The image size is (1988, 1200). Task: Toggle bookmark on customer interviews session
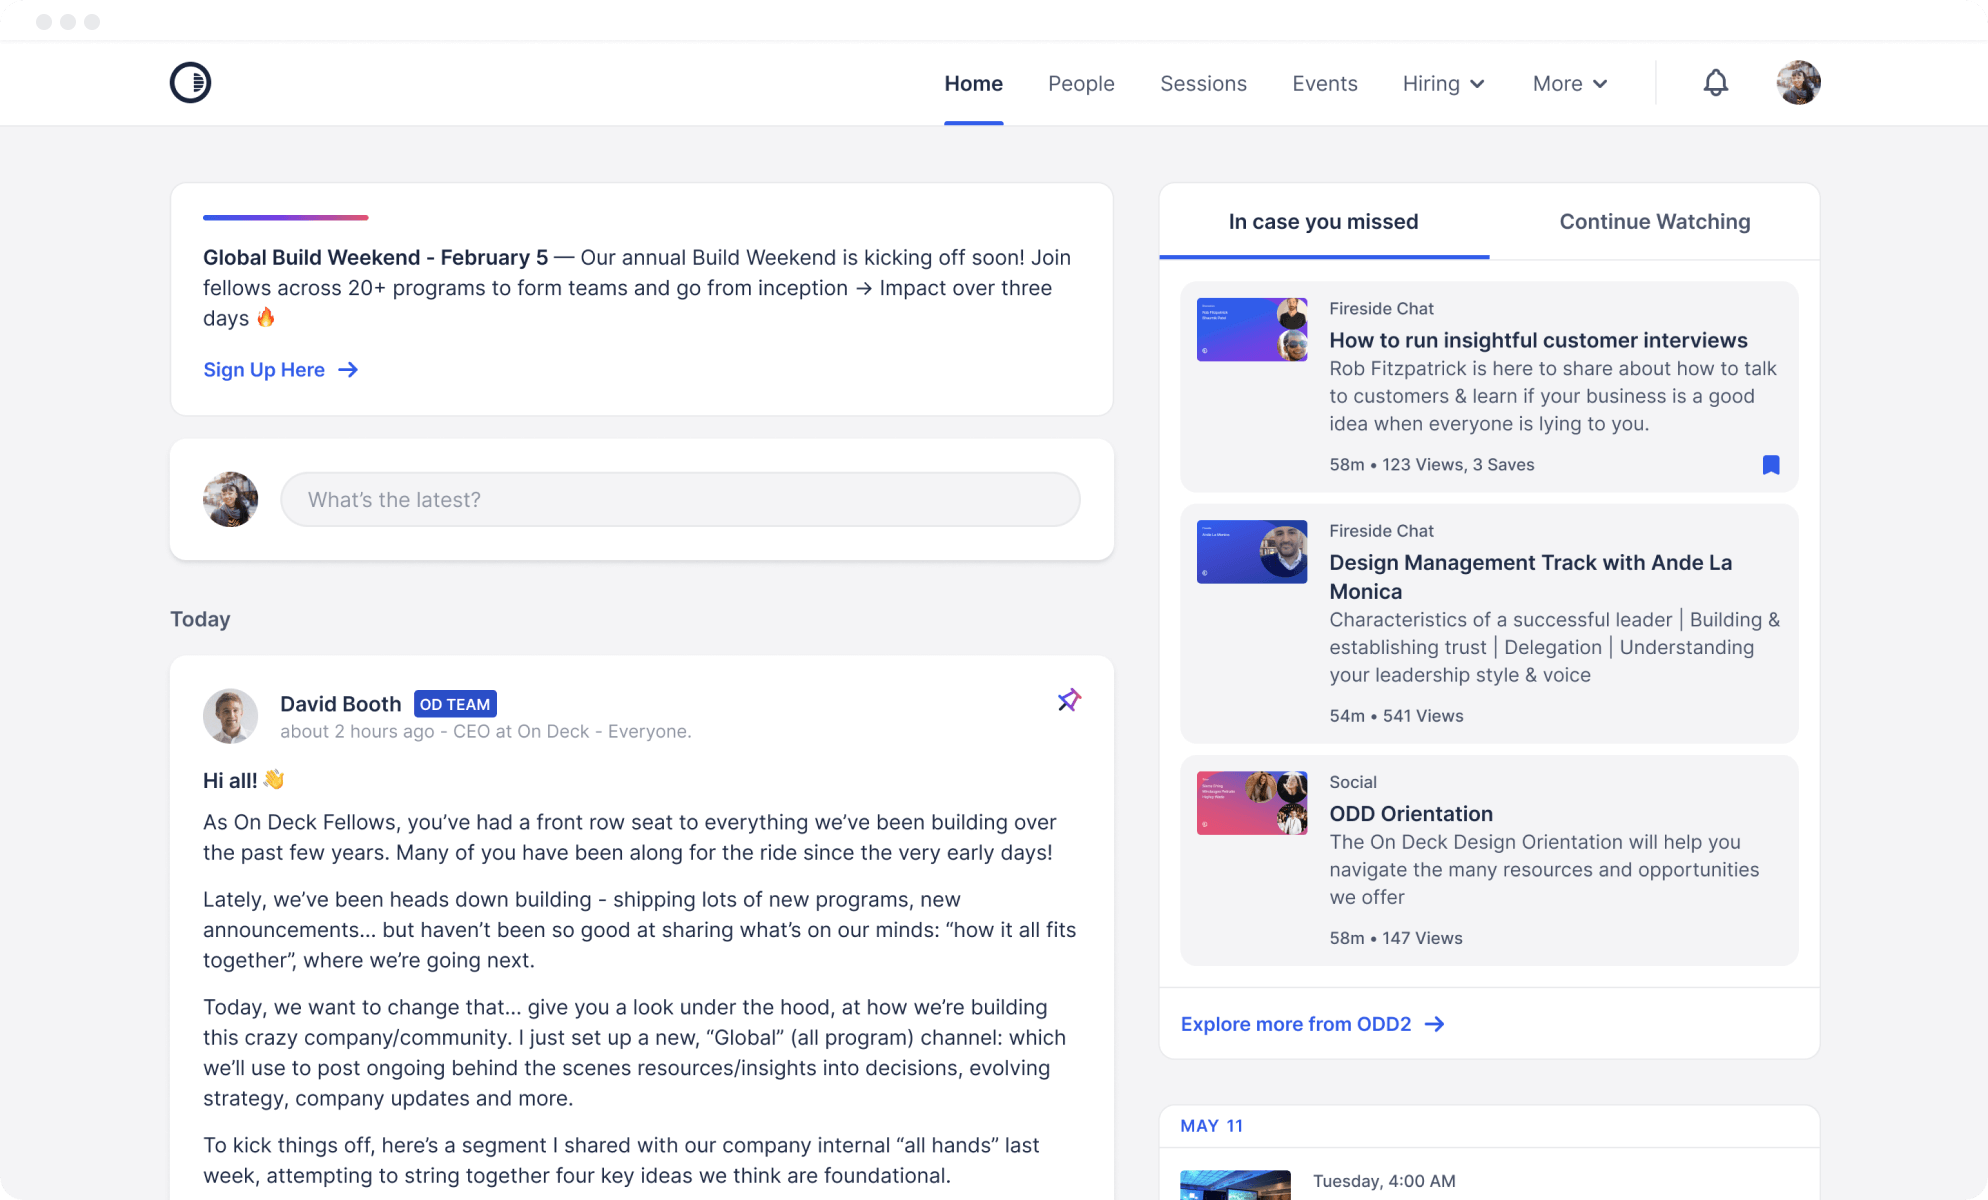click(x=1771, y=465)
